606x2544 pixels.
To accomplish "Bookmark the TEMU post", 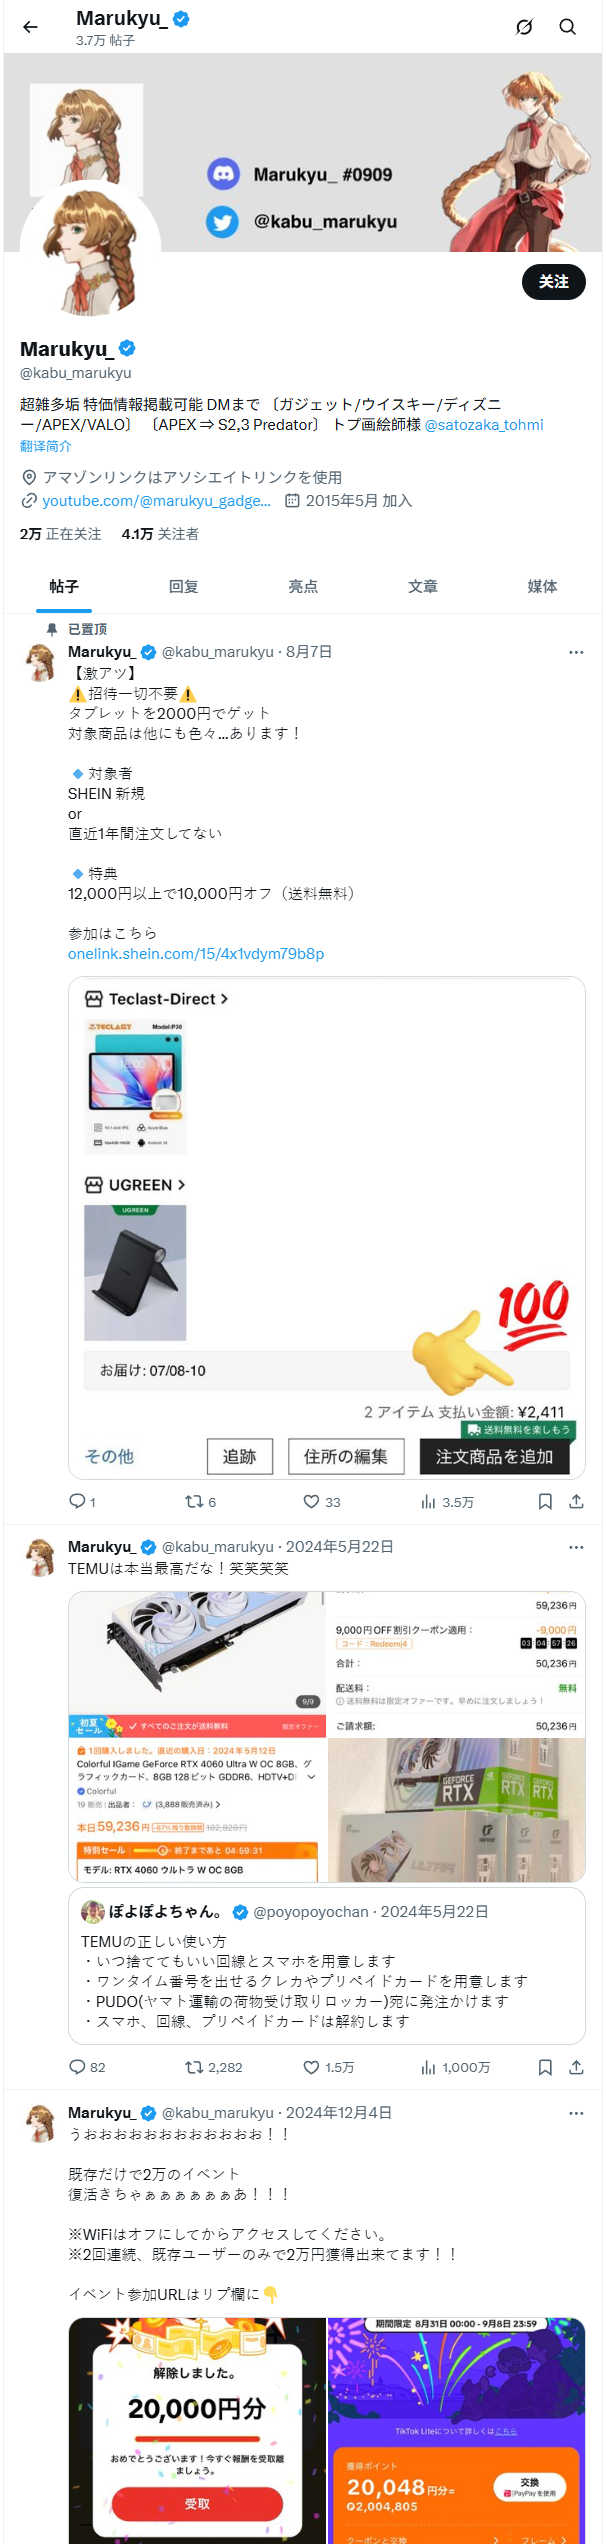I will (545, 2067).
